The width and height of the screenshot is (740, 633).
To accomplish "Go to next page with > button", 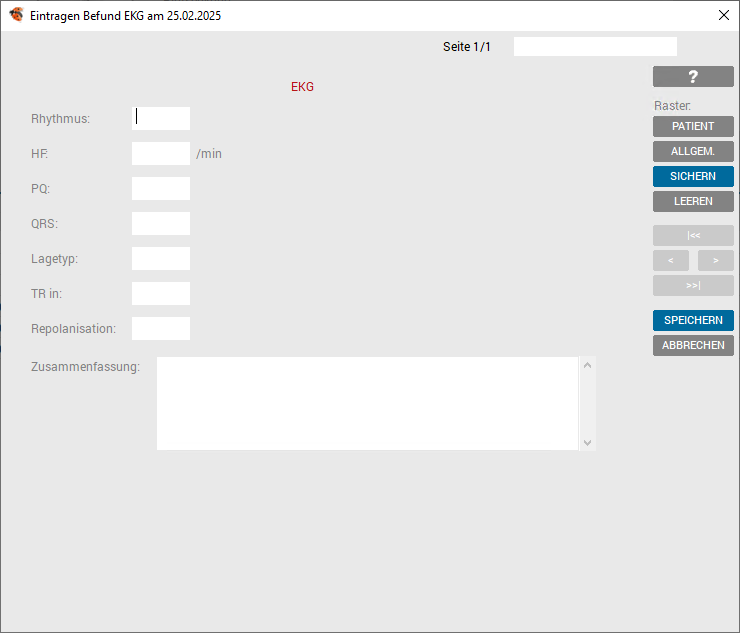I will (x=715, y=261).
